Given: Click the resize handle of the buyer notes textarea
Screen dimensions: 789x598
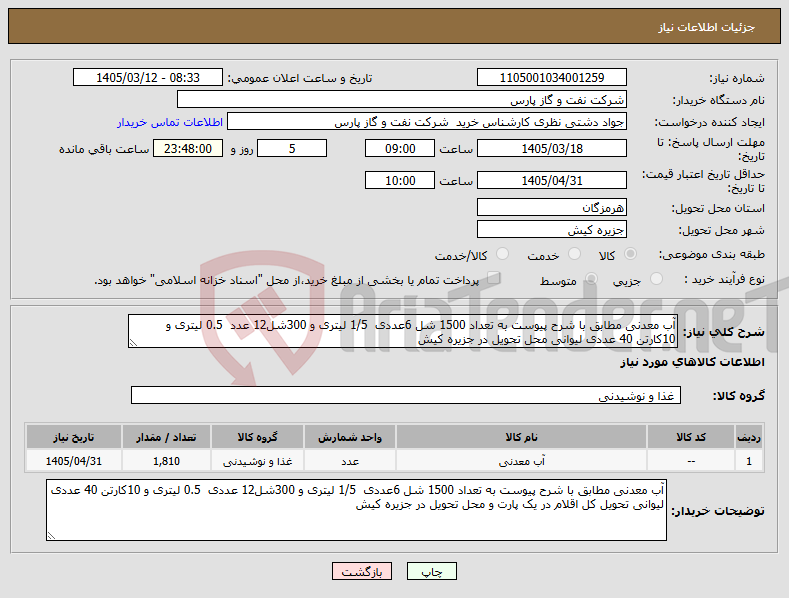Looking at the screenshot, I should (51, 536).
